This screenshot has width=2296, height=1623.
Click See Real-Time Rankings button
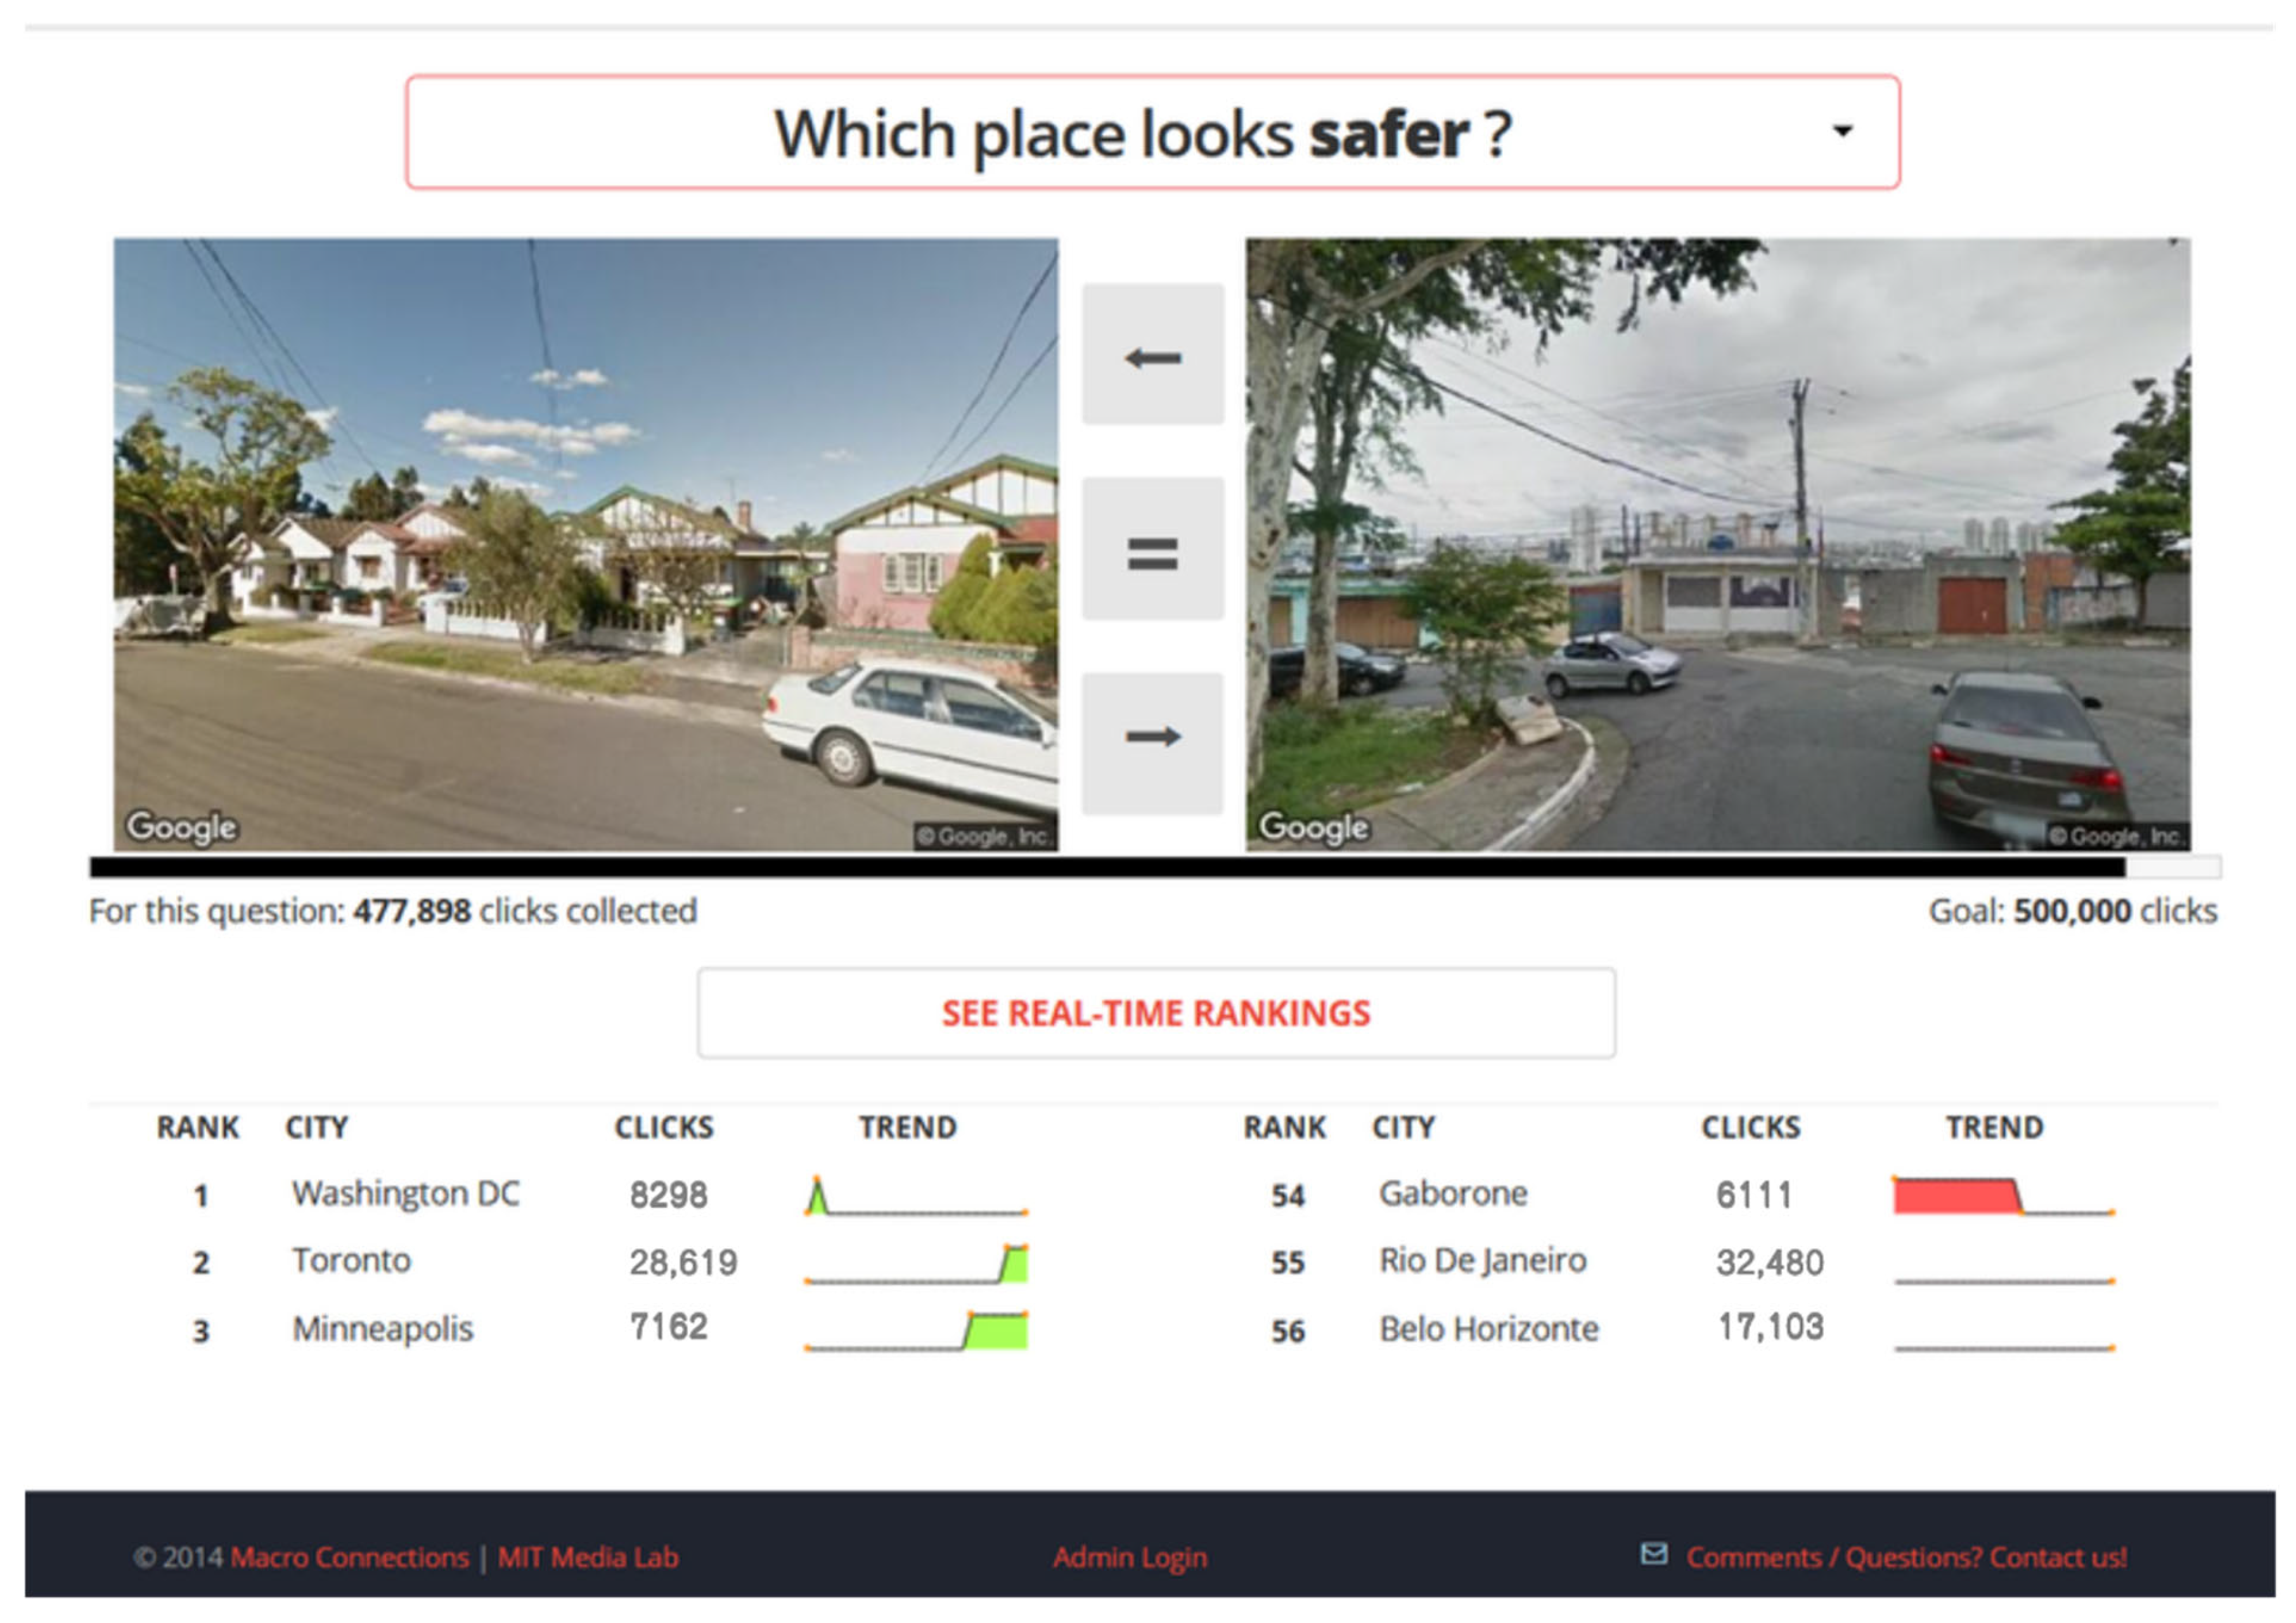(x=1155, y=1013)
